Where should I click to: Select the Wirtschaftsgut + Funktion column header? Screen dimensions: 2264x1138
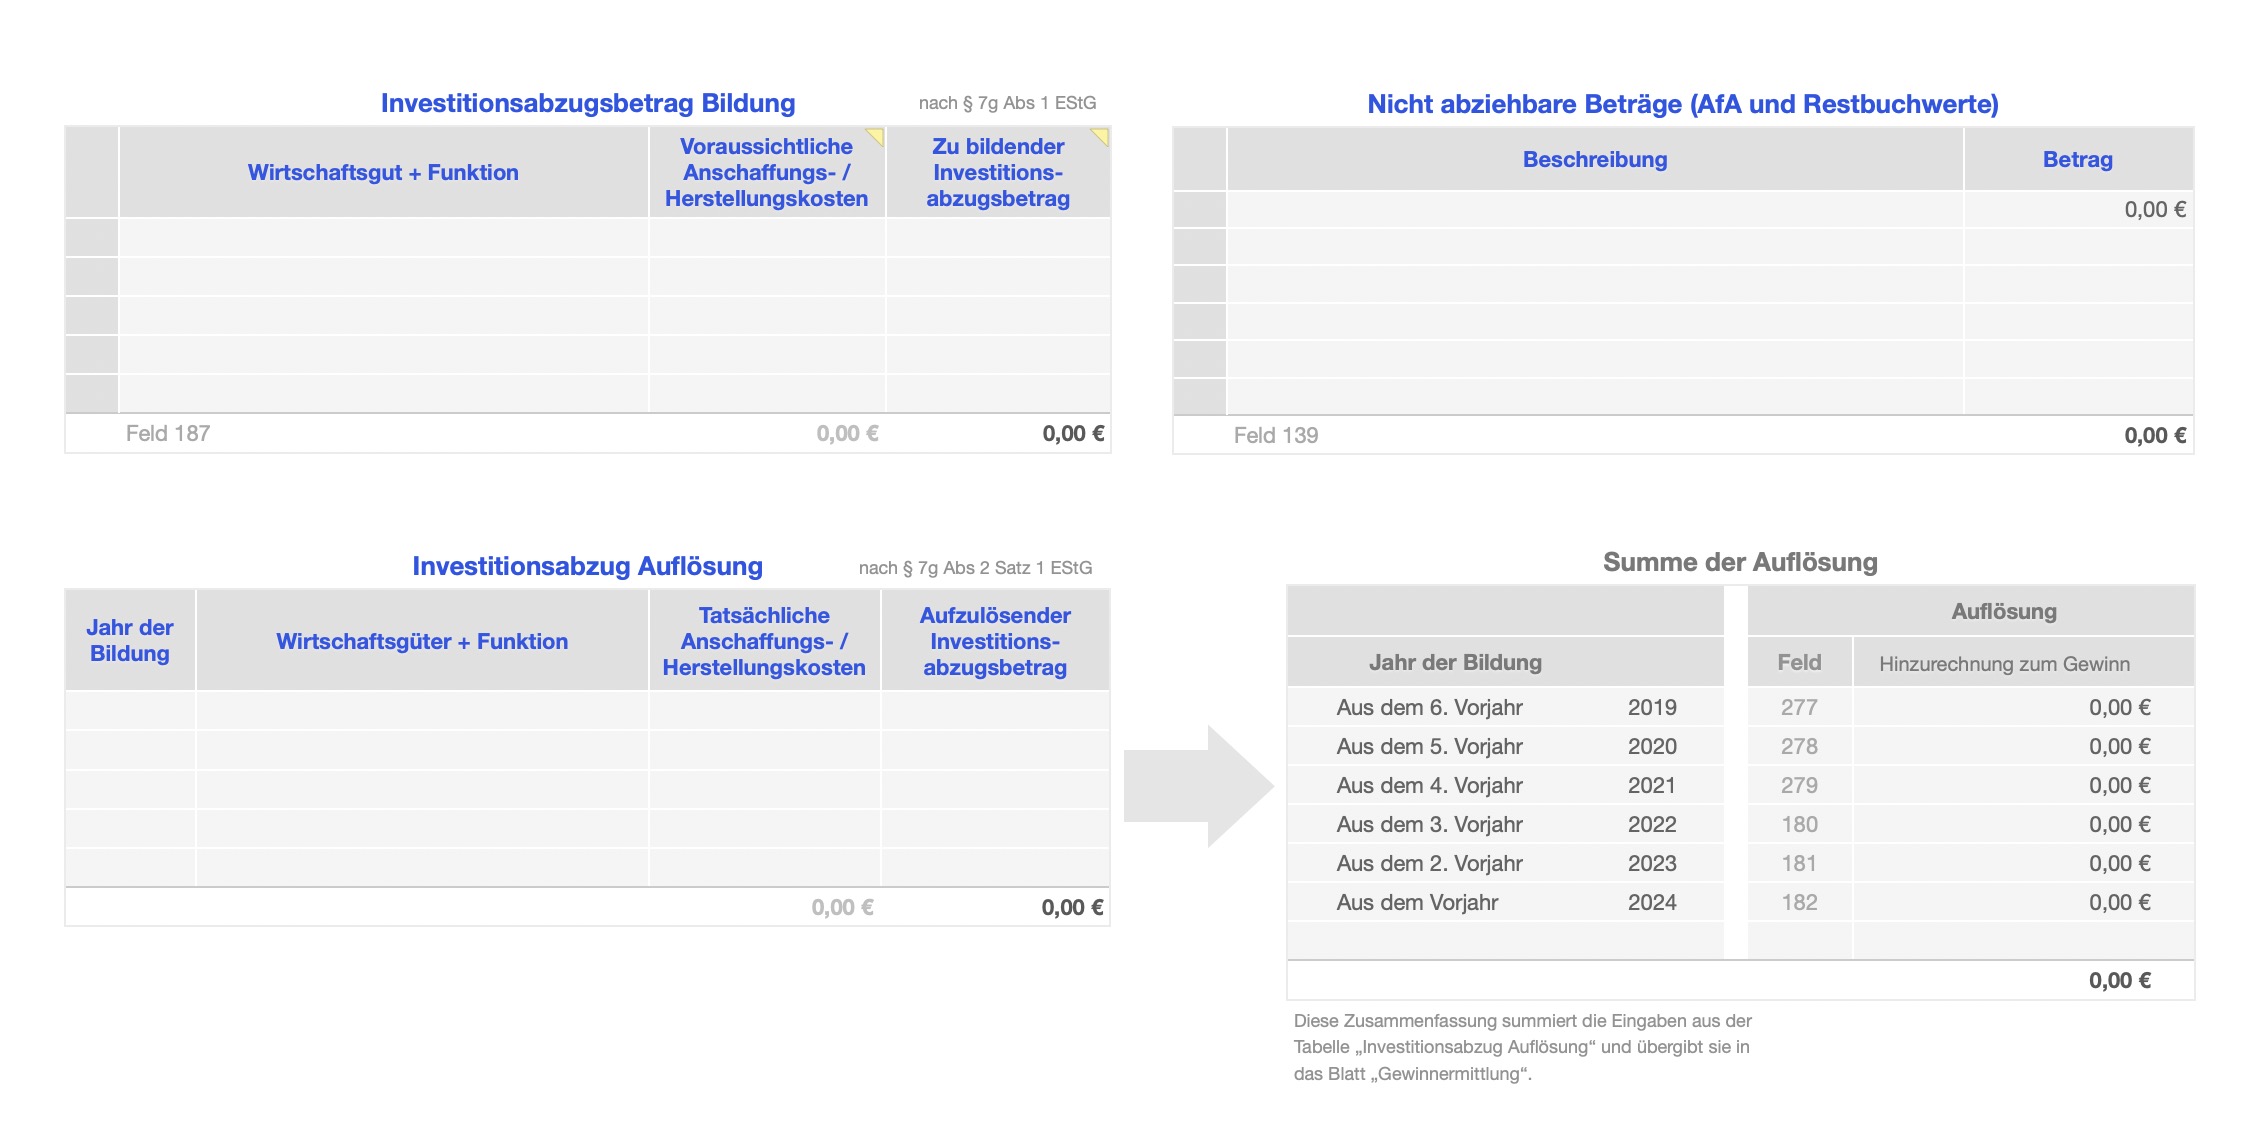[383, 172]
